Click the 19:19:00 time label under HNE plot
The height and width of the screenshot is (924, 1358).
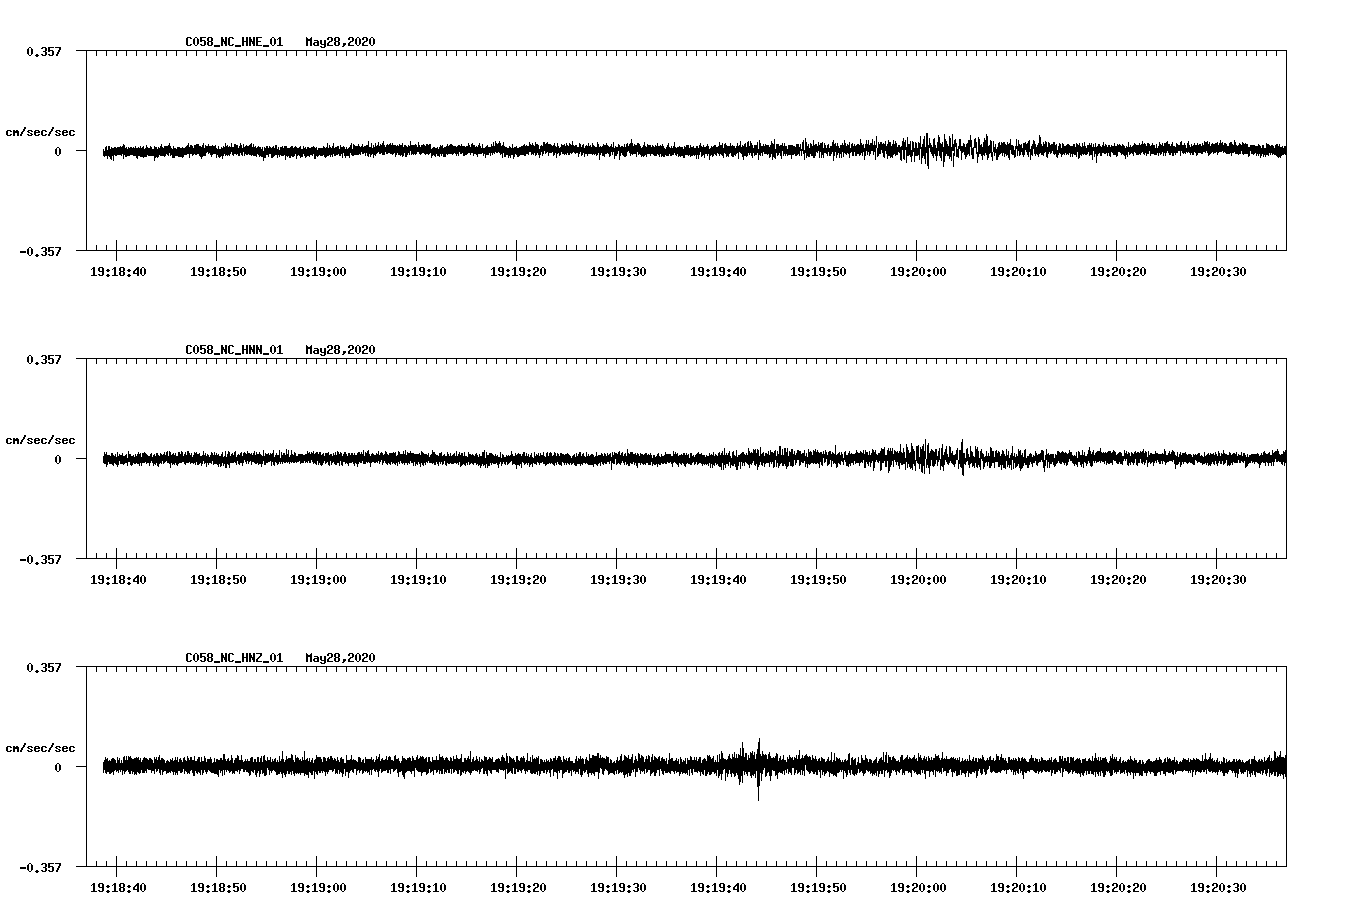tap(318, 272)
